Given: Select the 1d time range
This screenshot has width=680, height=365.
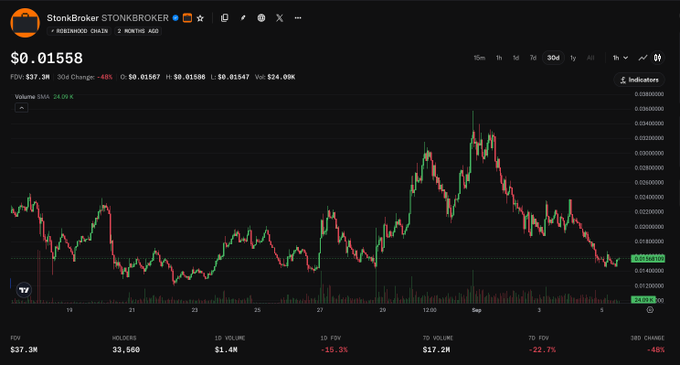Looking at the screenshot, I should click(516, 58).
